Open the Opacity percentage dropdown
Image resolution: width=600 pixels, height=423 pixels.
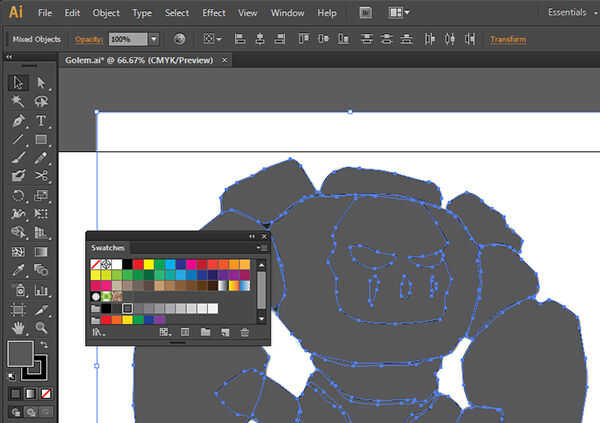153,39
